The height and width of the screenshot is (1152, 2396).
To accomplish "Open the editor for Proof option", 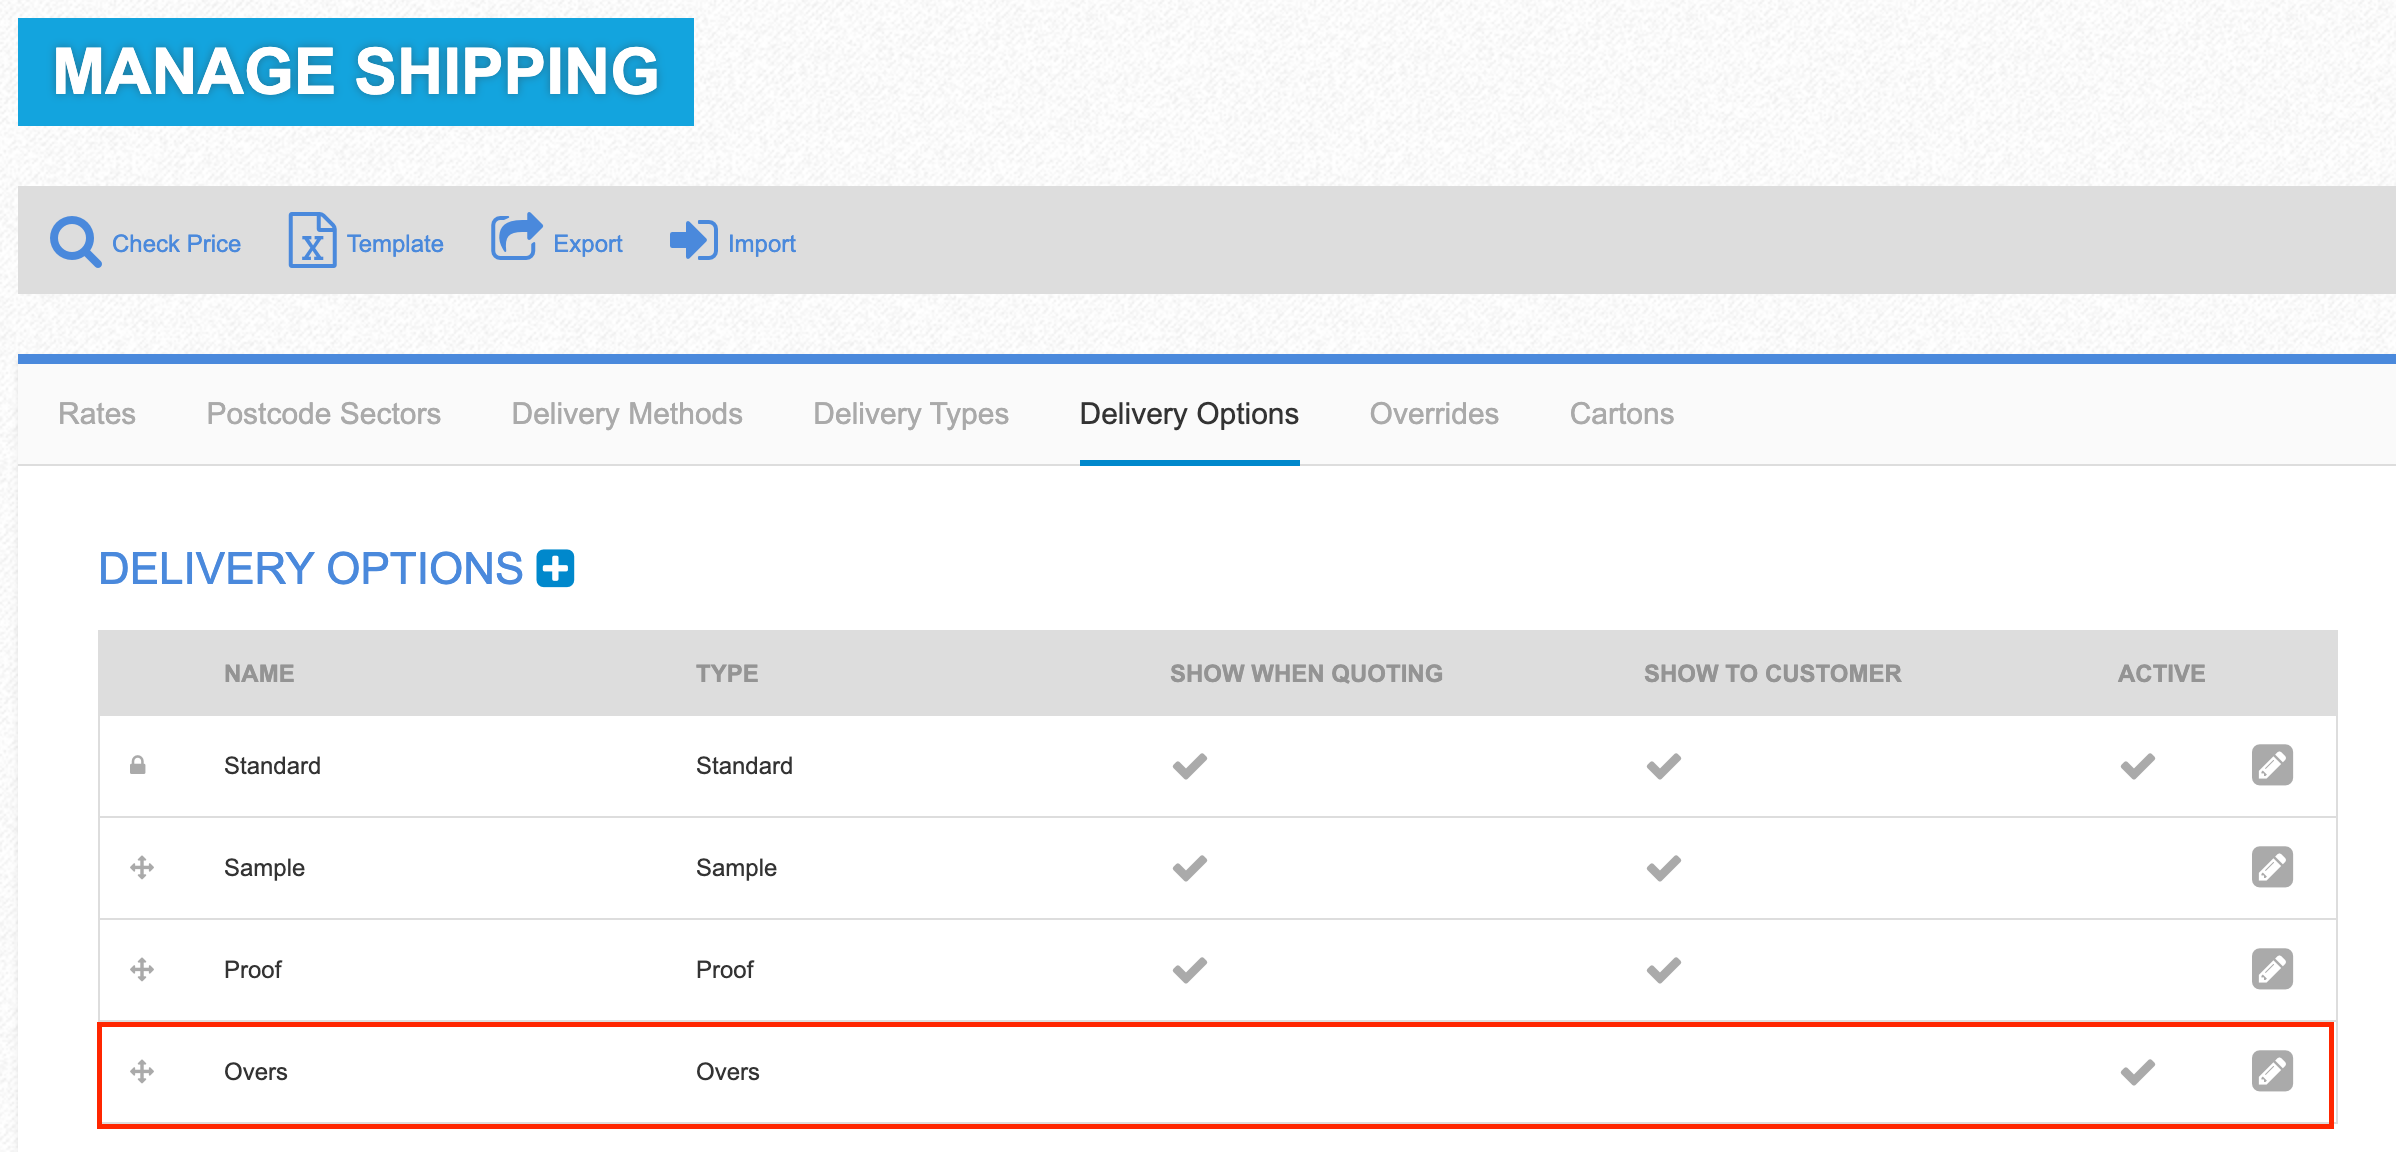I will (x=2271, y=970).
